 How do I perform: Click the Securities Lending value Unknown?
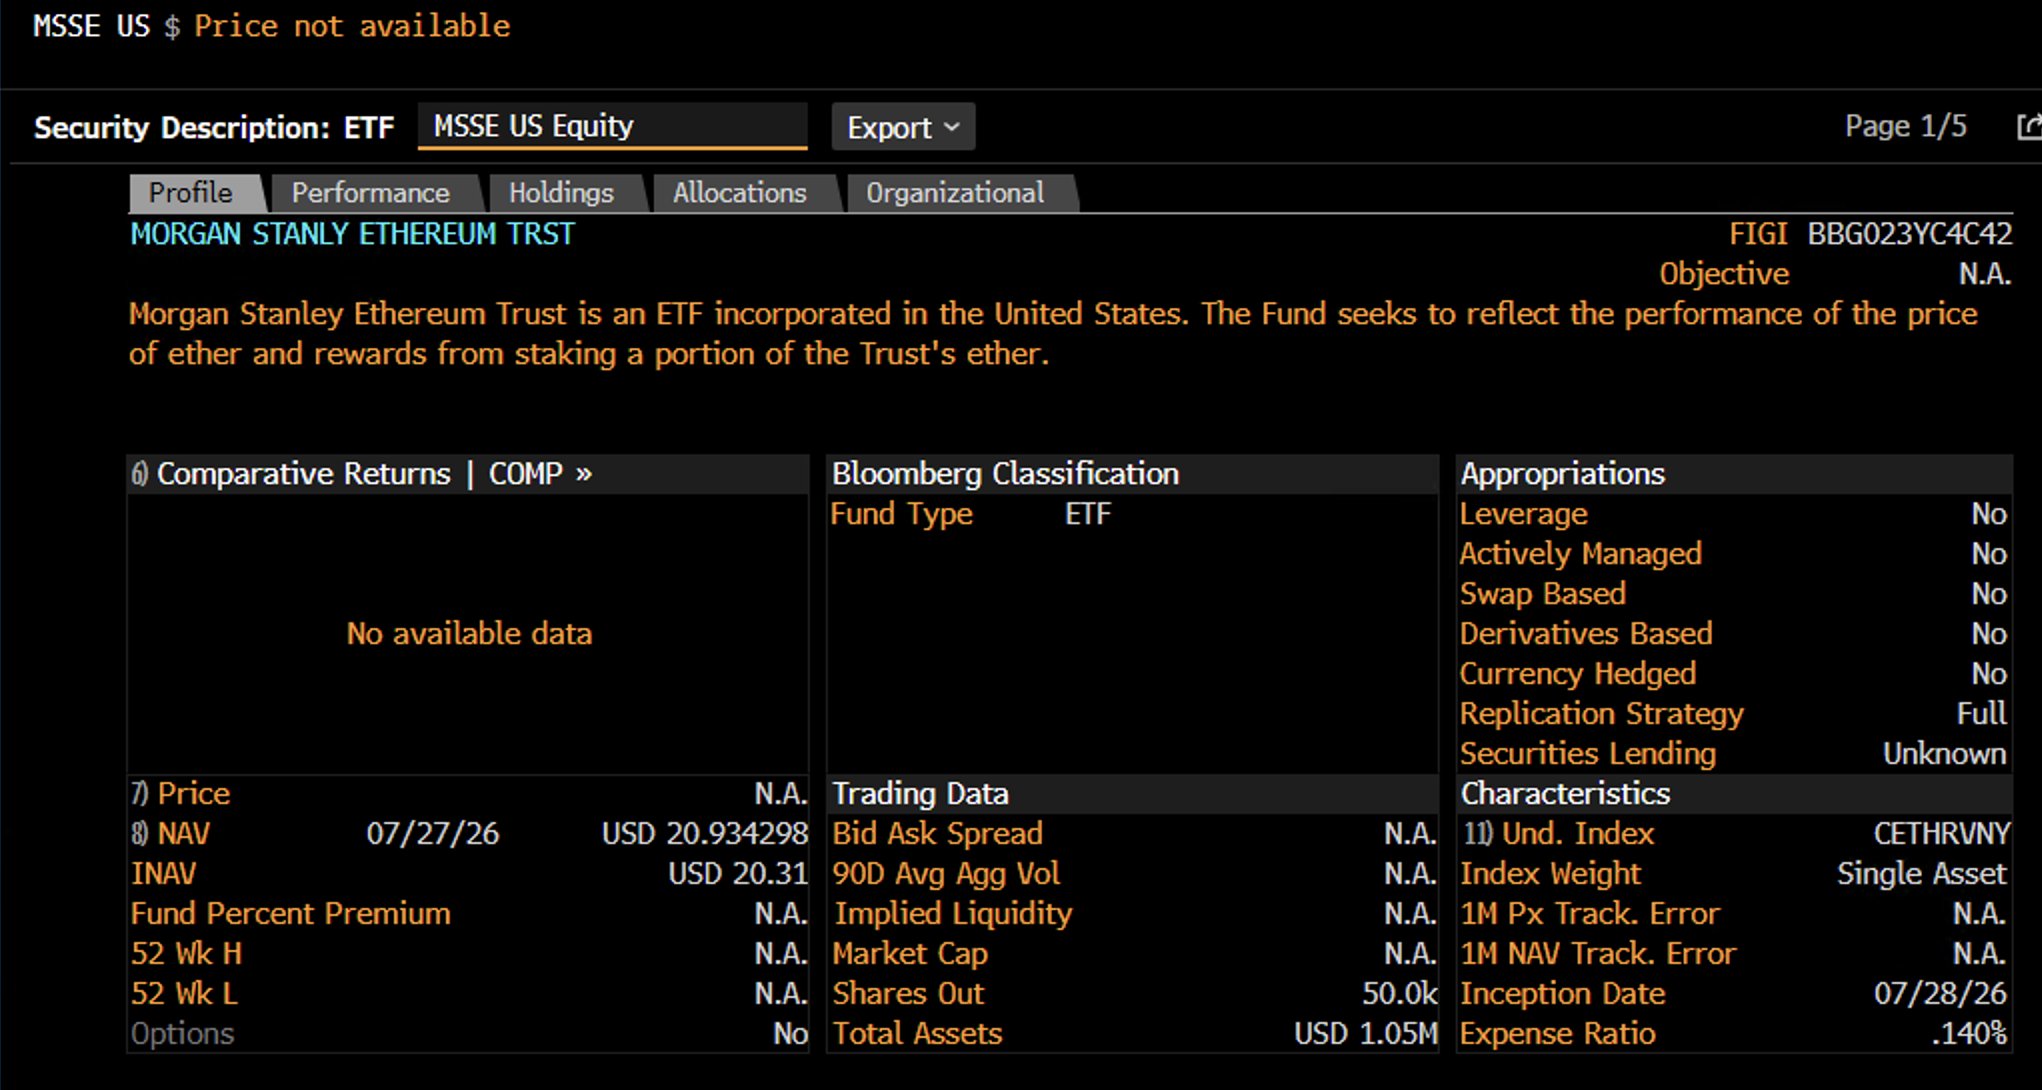pos(1944,753)
